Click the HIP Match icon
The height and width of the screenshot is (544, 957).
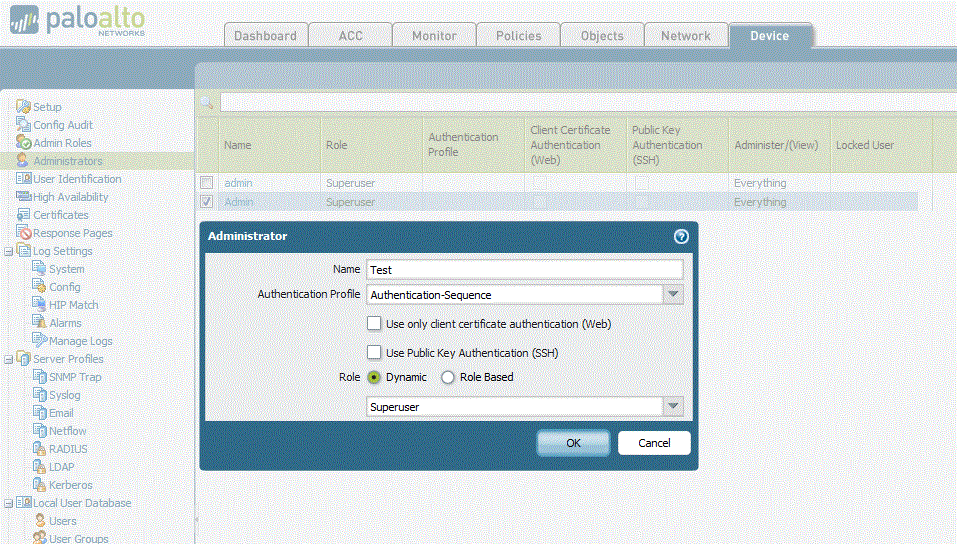click(x=39, y=304)
